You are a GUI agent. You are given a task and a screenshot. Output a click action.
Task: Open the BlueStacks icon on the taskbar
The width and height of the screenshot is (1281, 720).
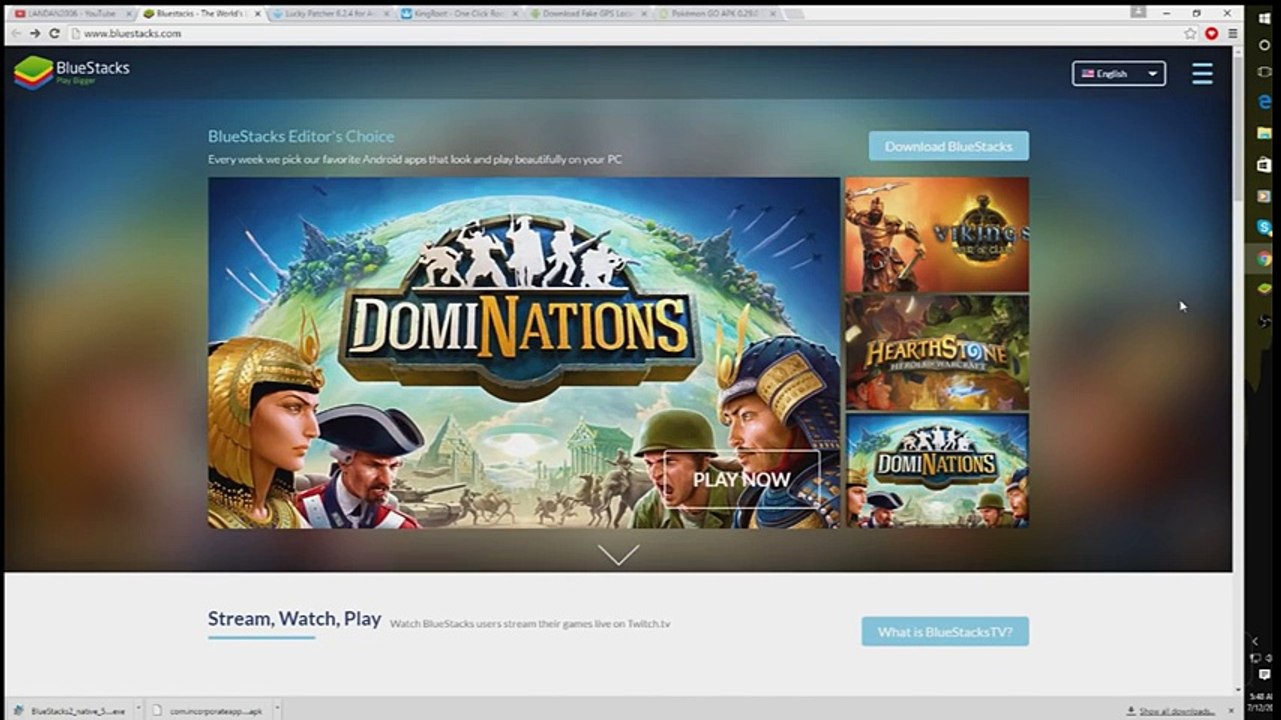point(1264,289)
